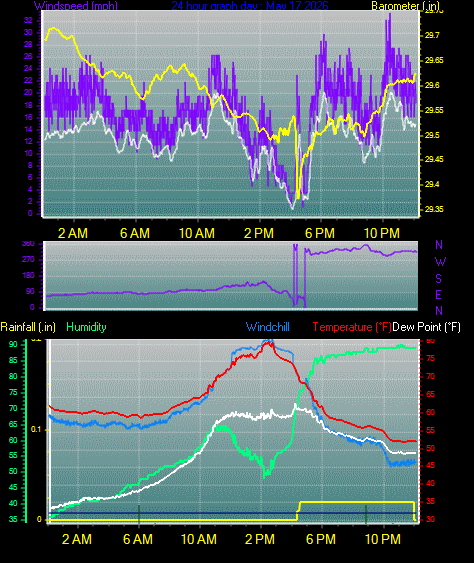Click the '180' wind direction axis value
This screenshot has height=563, width=474.
(x=28, y=276)
